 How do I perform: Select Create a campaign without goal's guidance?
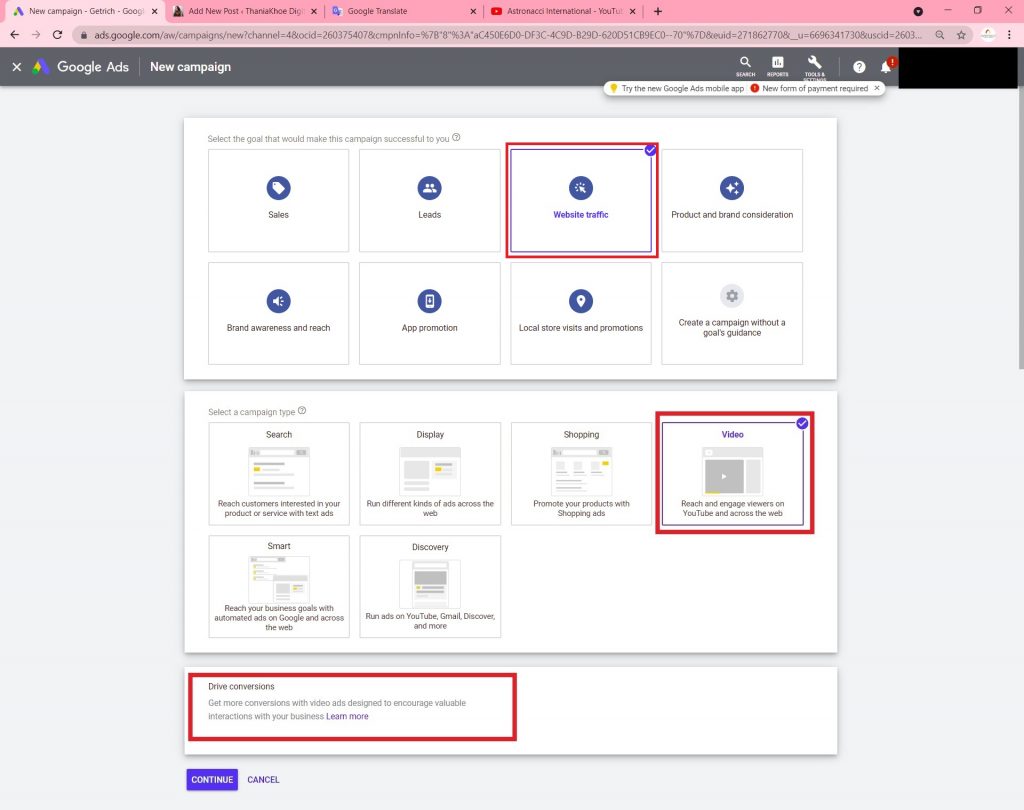[x=732, y=313]
